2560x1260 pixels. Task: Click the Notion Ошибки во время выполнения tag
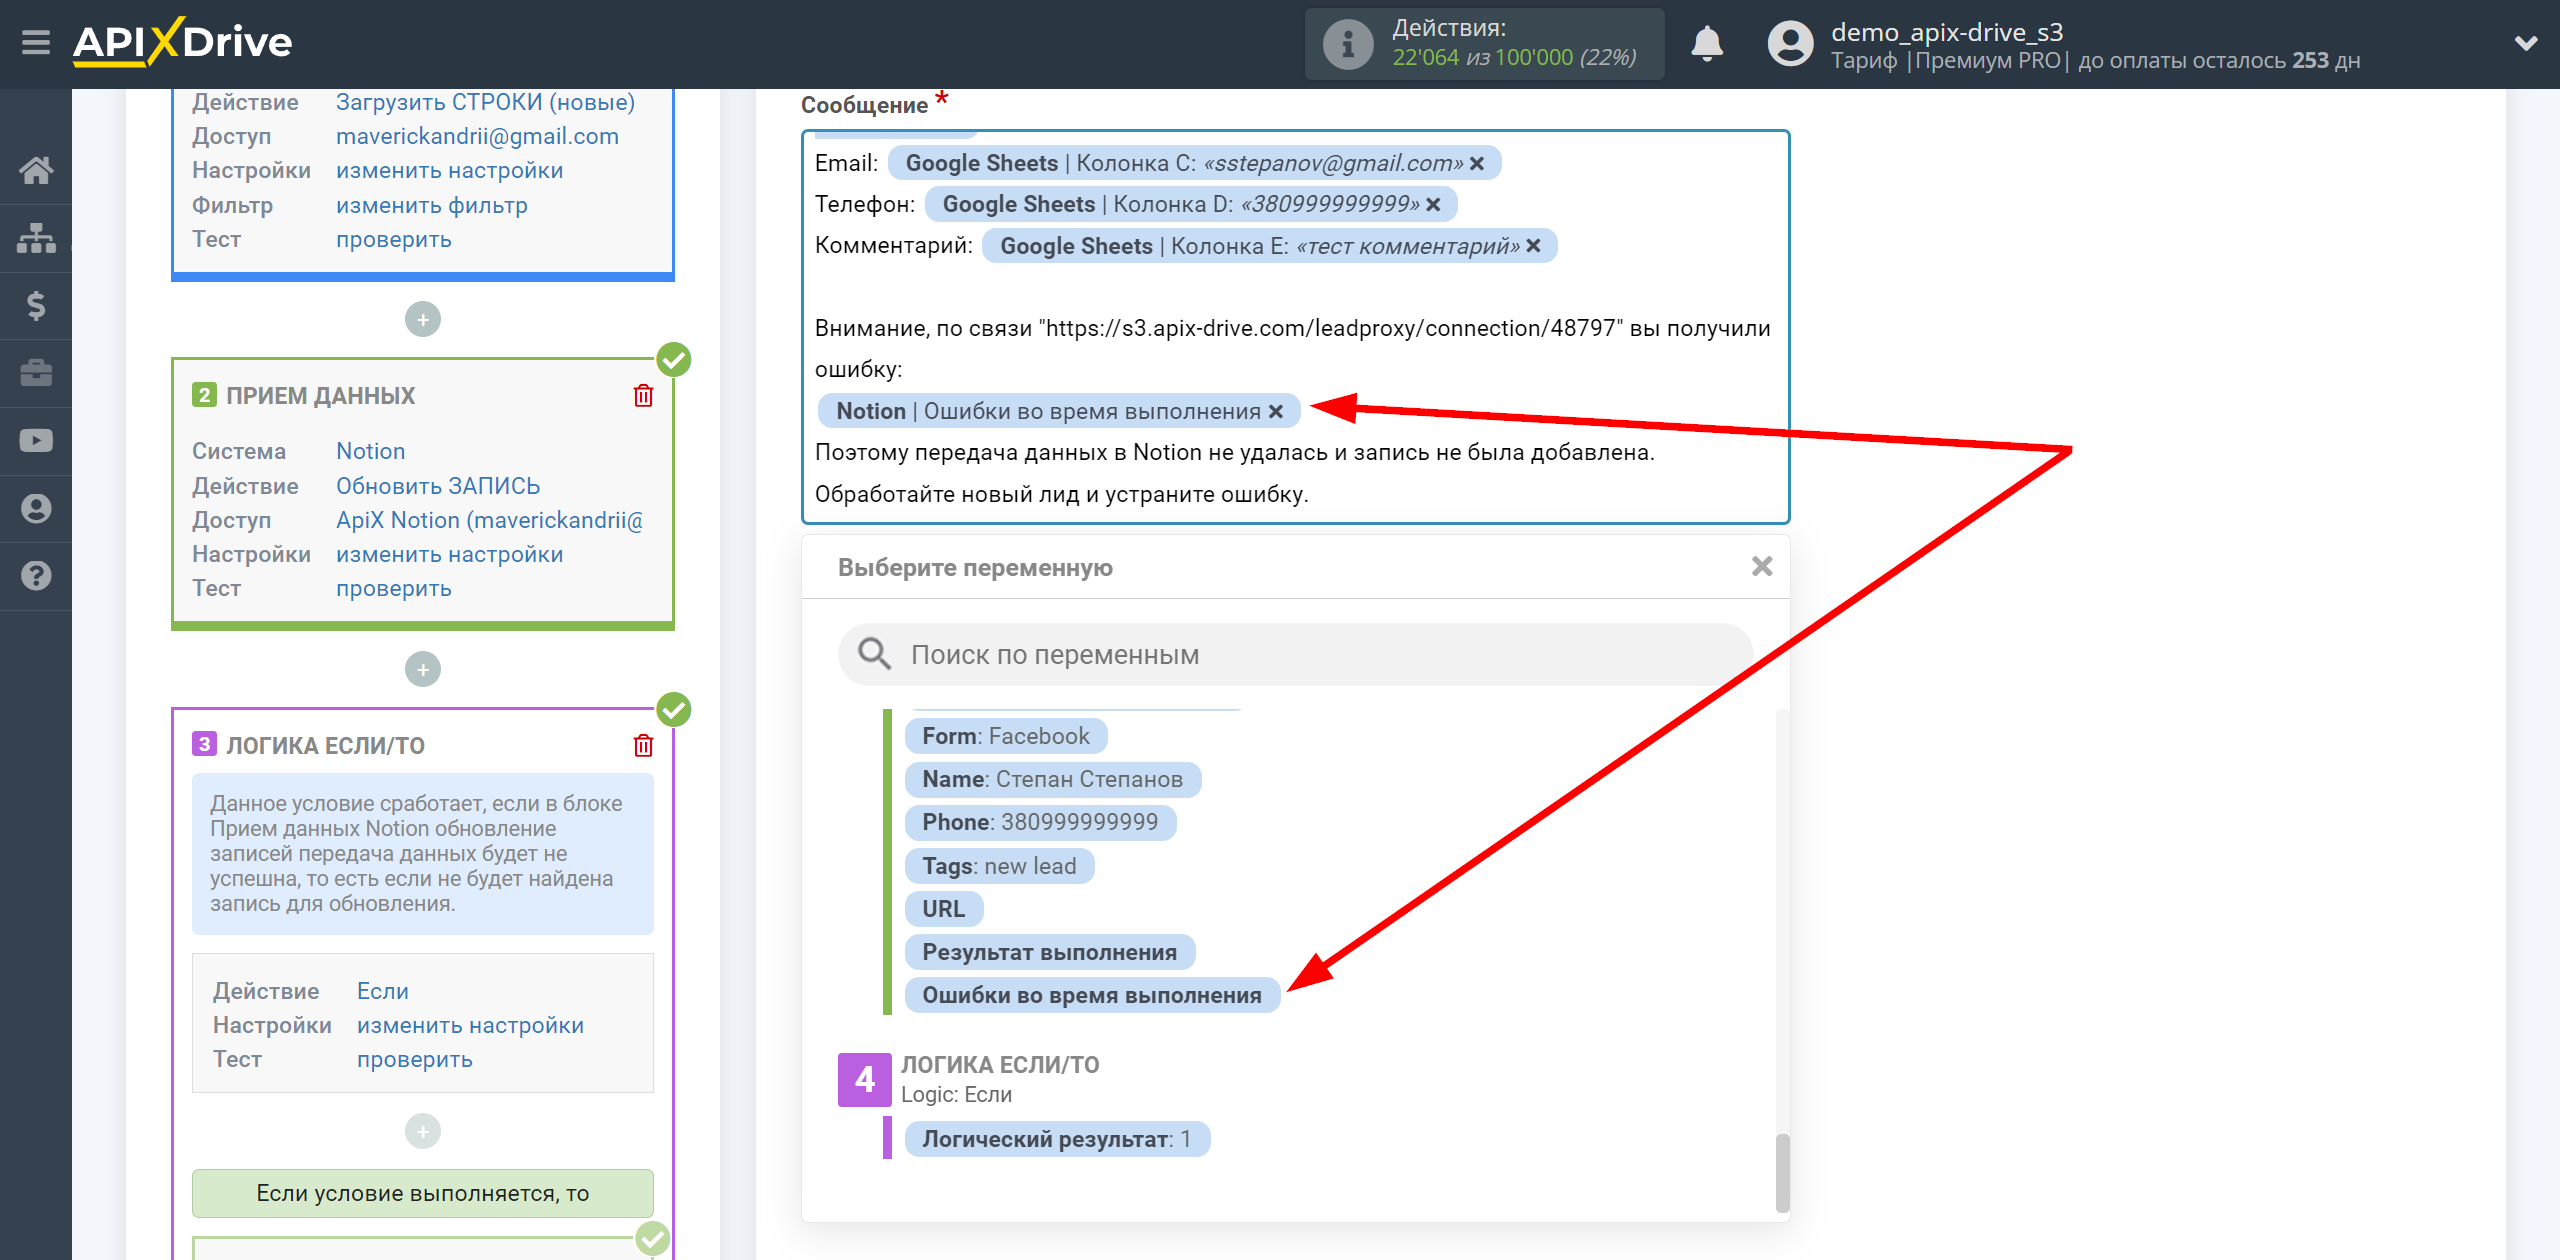coord(1059,412)
